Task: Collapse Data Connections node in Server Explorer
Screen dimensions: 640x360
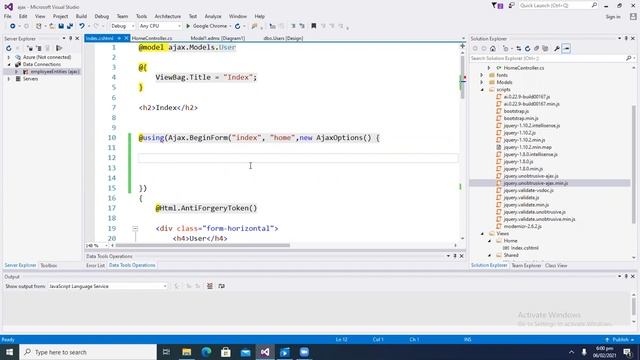Action: 9,64
